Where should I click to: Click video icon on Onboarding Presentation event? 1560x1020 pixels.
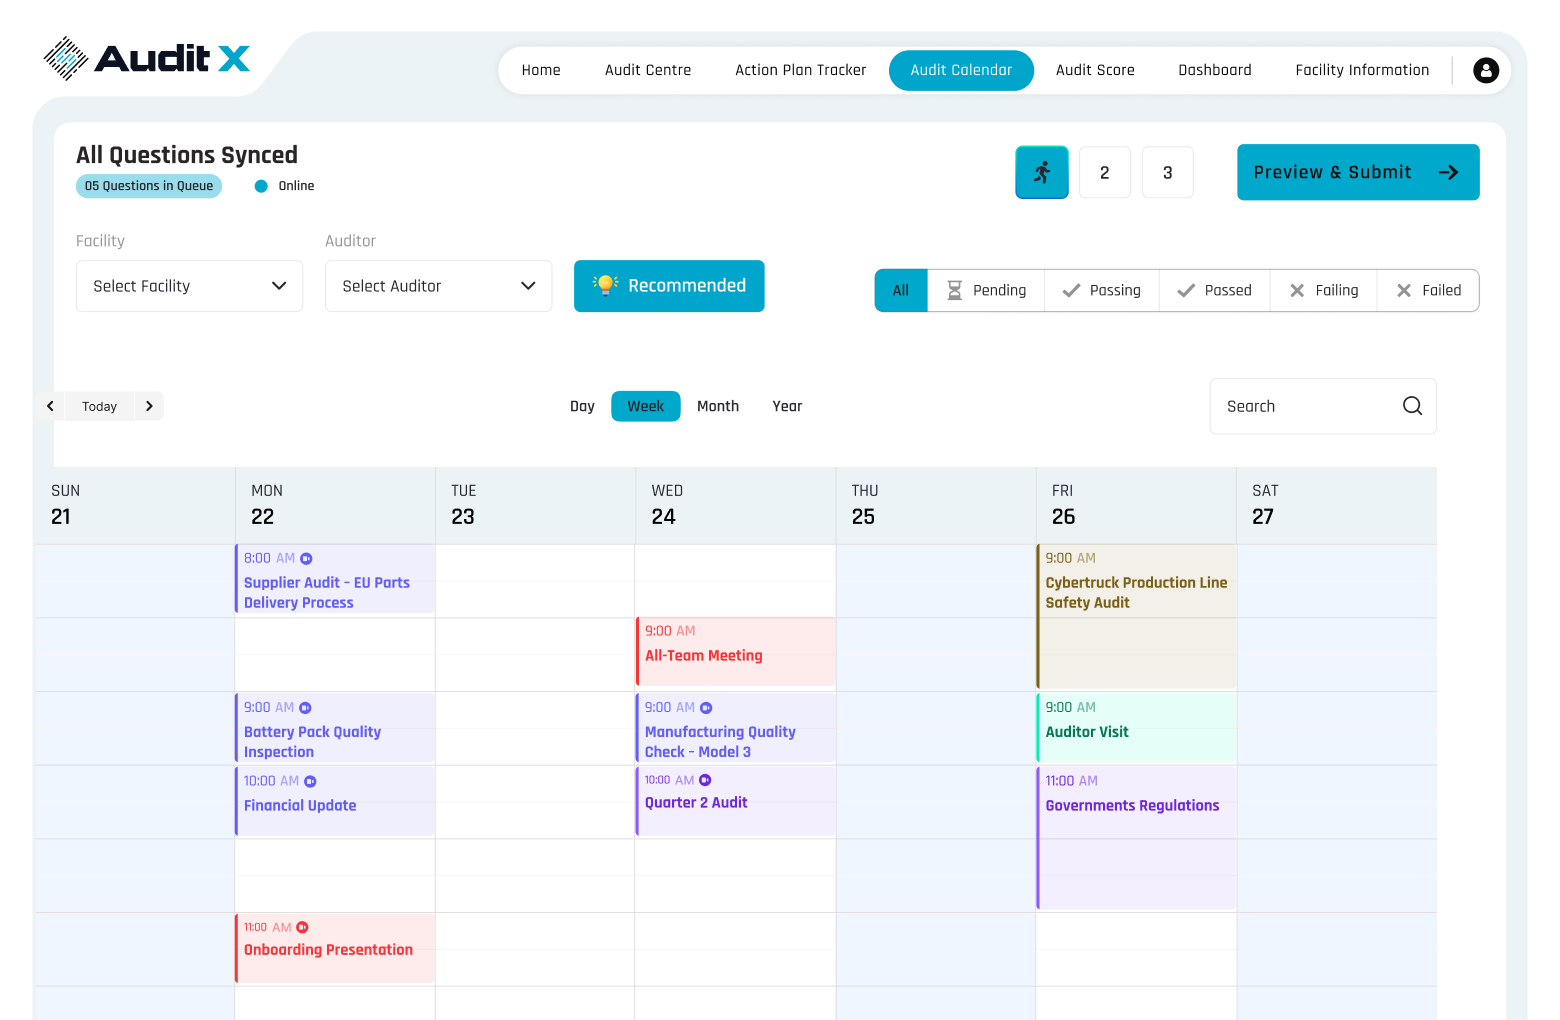point(302,928)
